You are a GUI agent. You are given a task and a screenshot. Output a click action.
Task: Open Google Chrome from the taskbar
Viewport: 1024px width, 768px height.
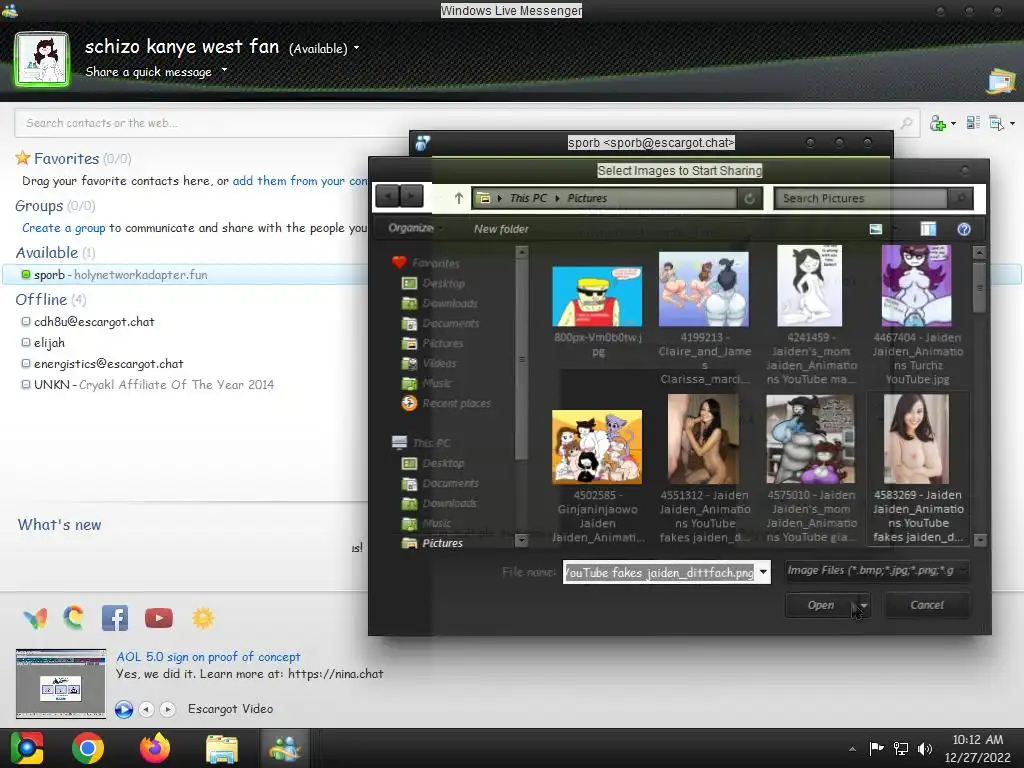pyautogui.click(x=88, y=748)
